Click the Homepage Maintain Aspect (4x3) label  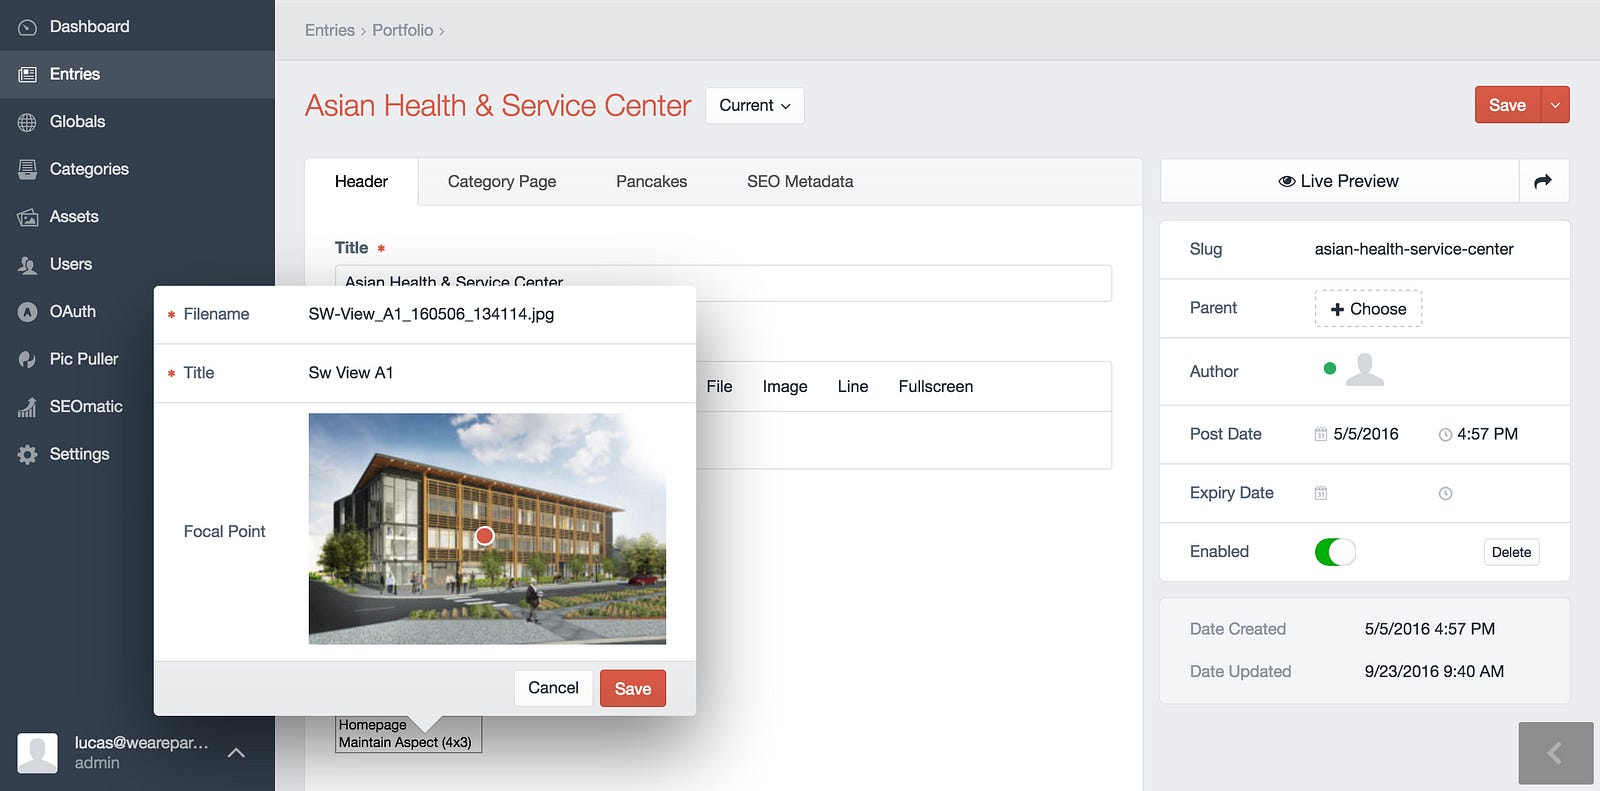[408, 734]
